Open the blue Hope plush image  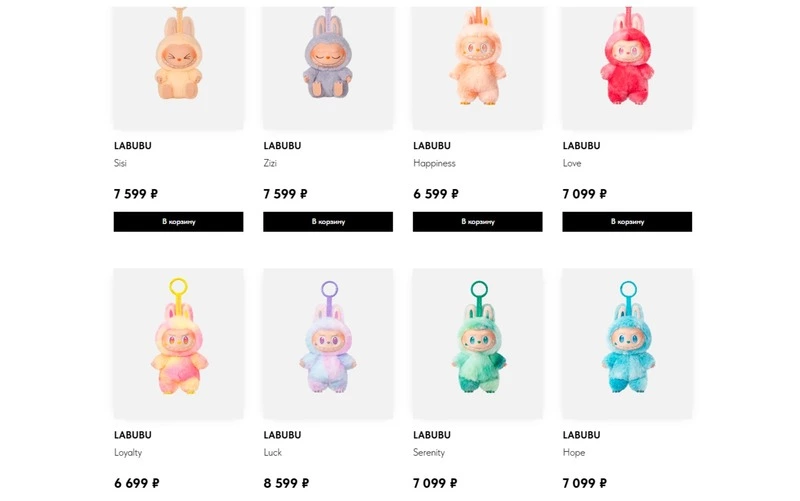(x=627, y=344)
